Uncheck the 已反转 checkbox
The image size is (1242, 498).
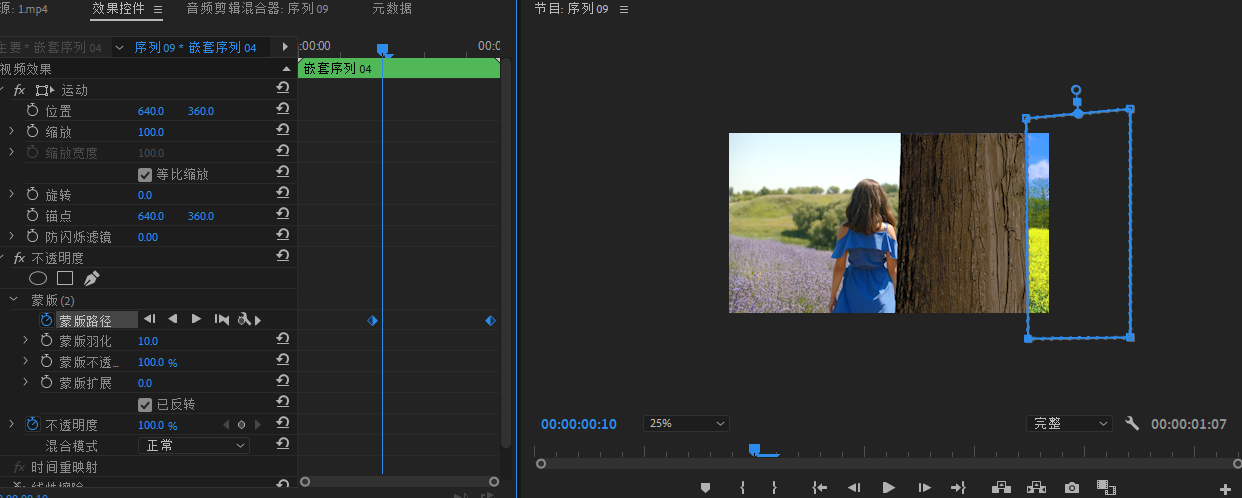(145, 404)
